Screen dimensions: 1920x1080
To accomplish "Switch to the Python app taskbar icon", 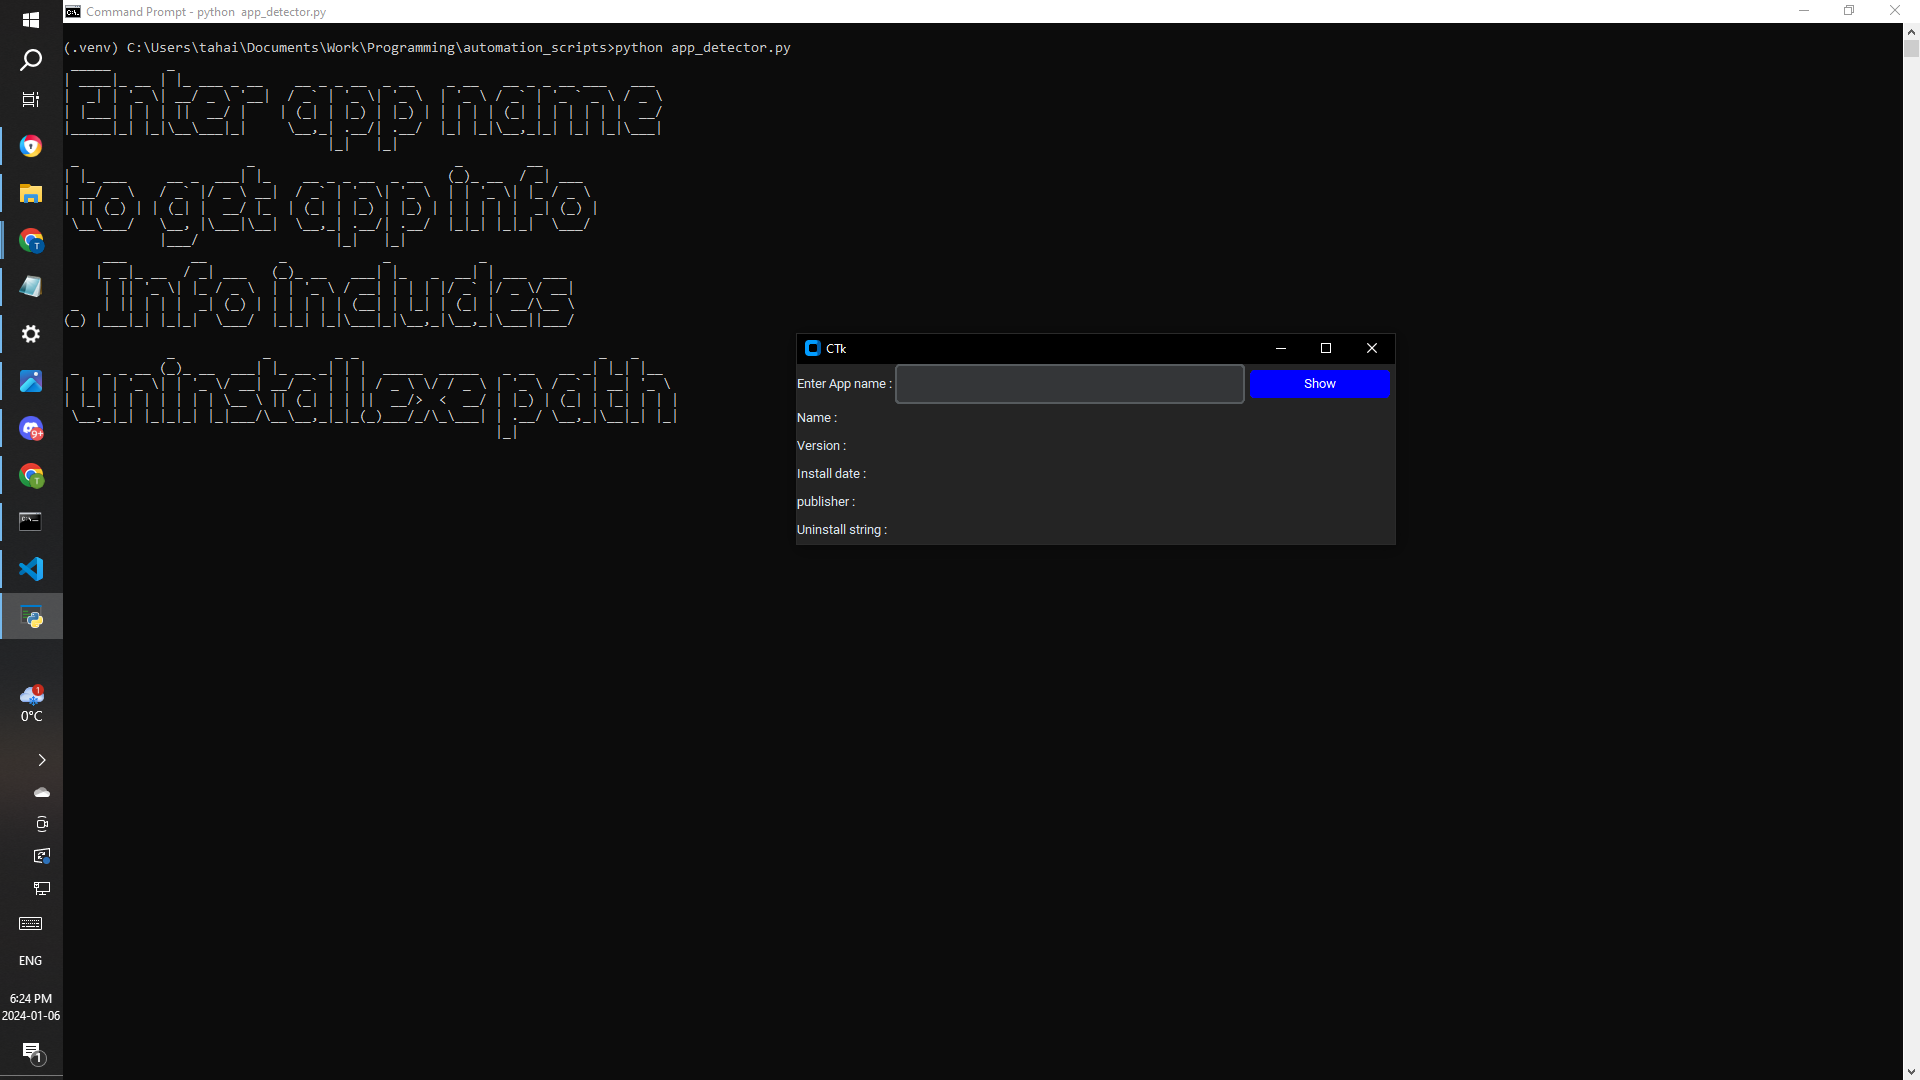I will [31, 617].
